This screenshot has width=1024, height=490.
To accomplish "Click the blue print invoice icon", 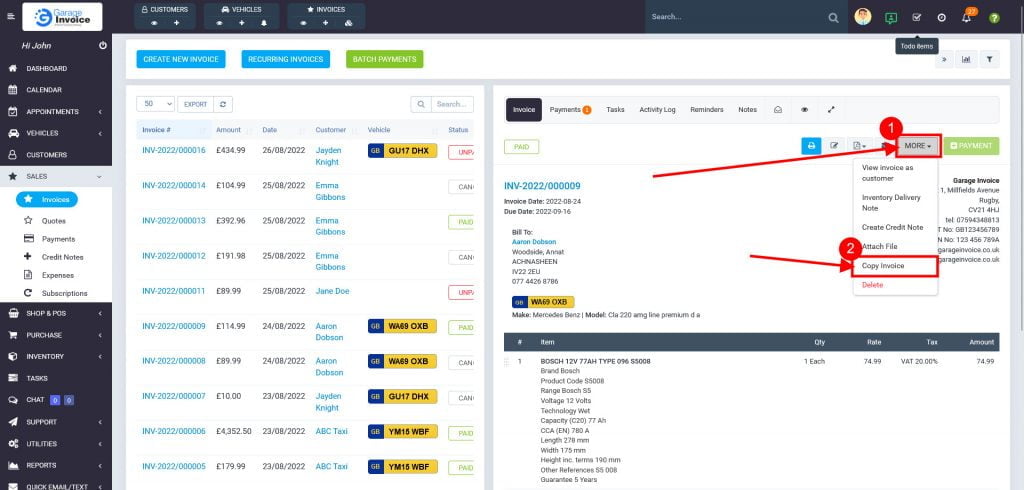I will (x=811, y=146).
